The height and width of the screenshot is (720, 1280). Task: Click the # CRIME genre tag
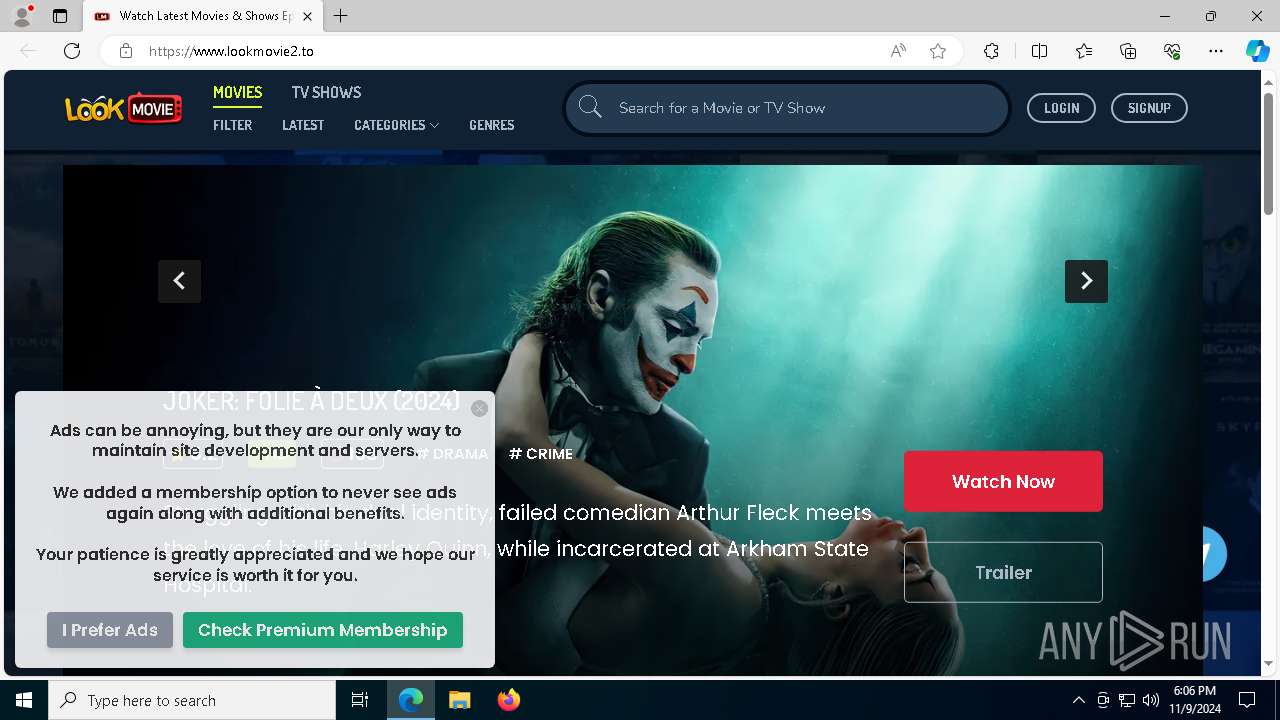(541, 453)
